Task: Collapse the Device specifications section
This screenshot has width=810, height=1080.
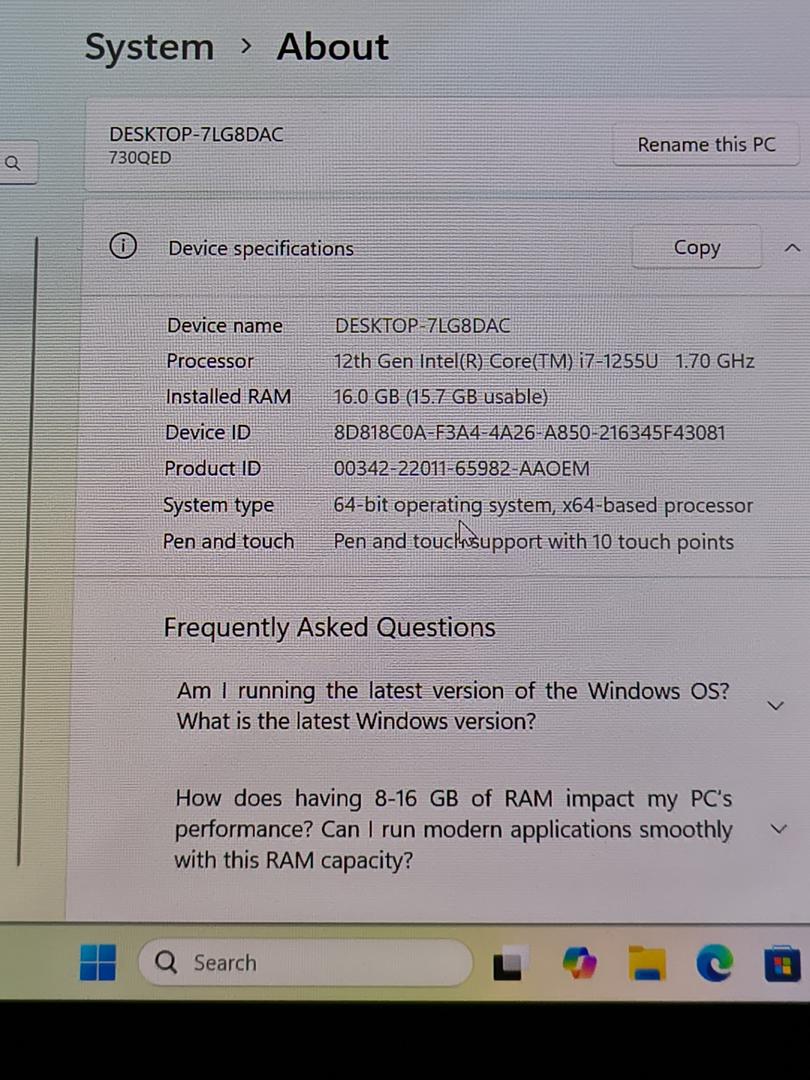Action: coord(793,248)
